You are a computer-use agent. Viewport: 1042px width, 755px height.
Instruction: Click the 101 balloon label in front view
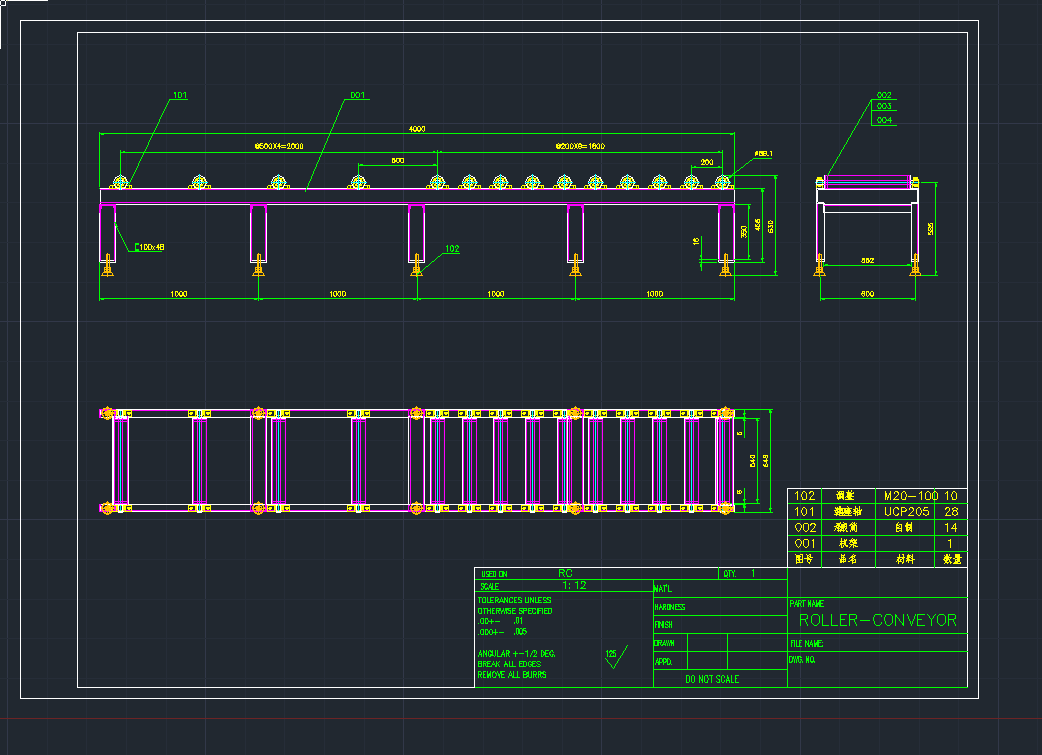click(x=180, y=96)
